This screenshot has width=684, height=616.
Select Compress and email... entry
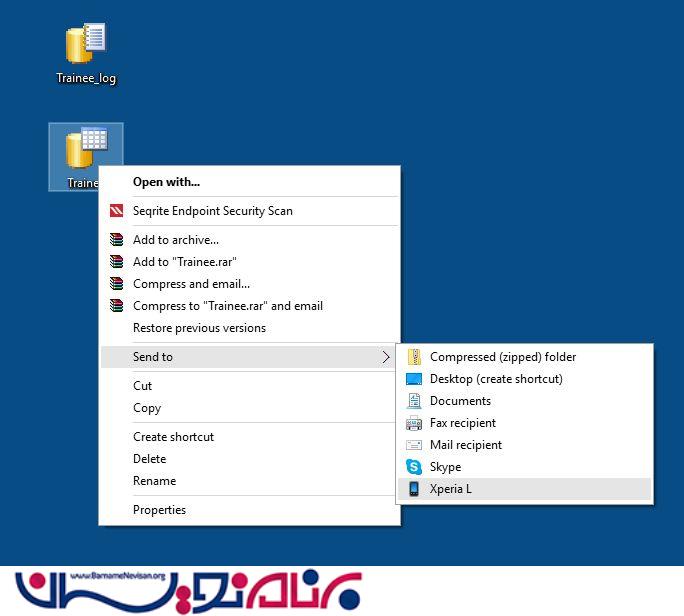(191, 284)
